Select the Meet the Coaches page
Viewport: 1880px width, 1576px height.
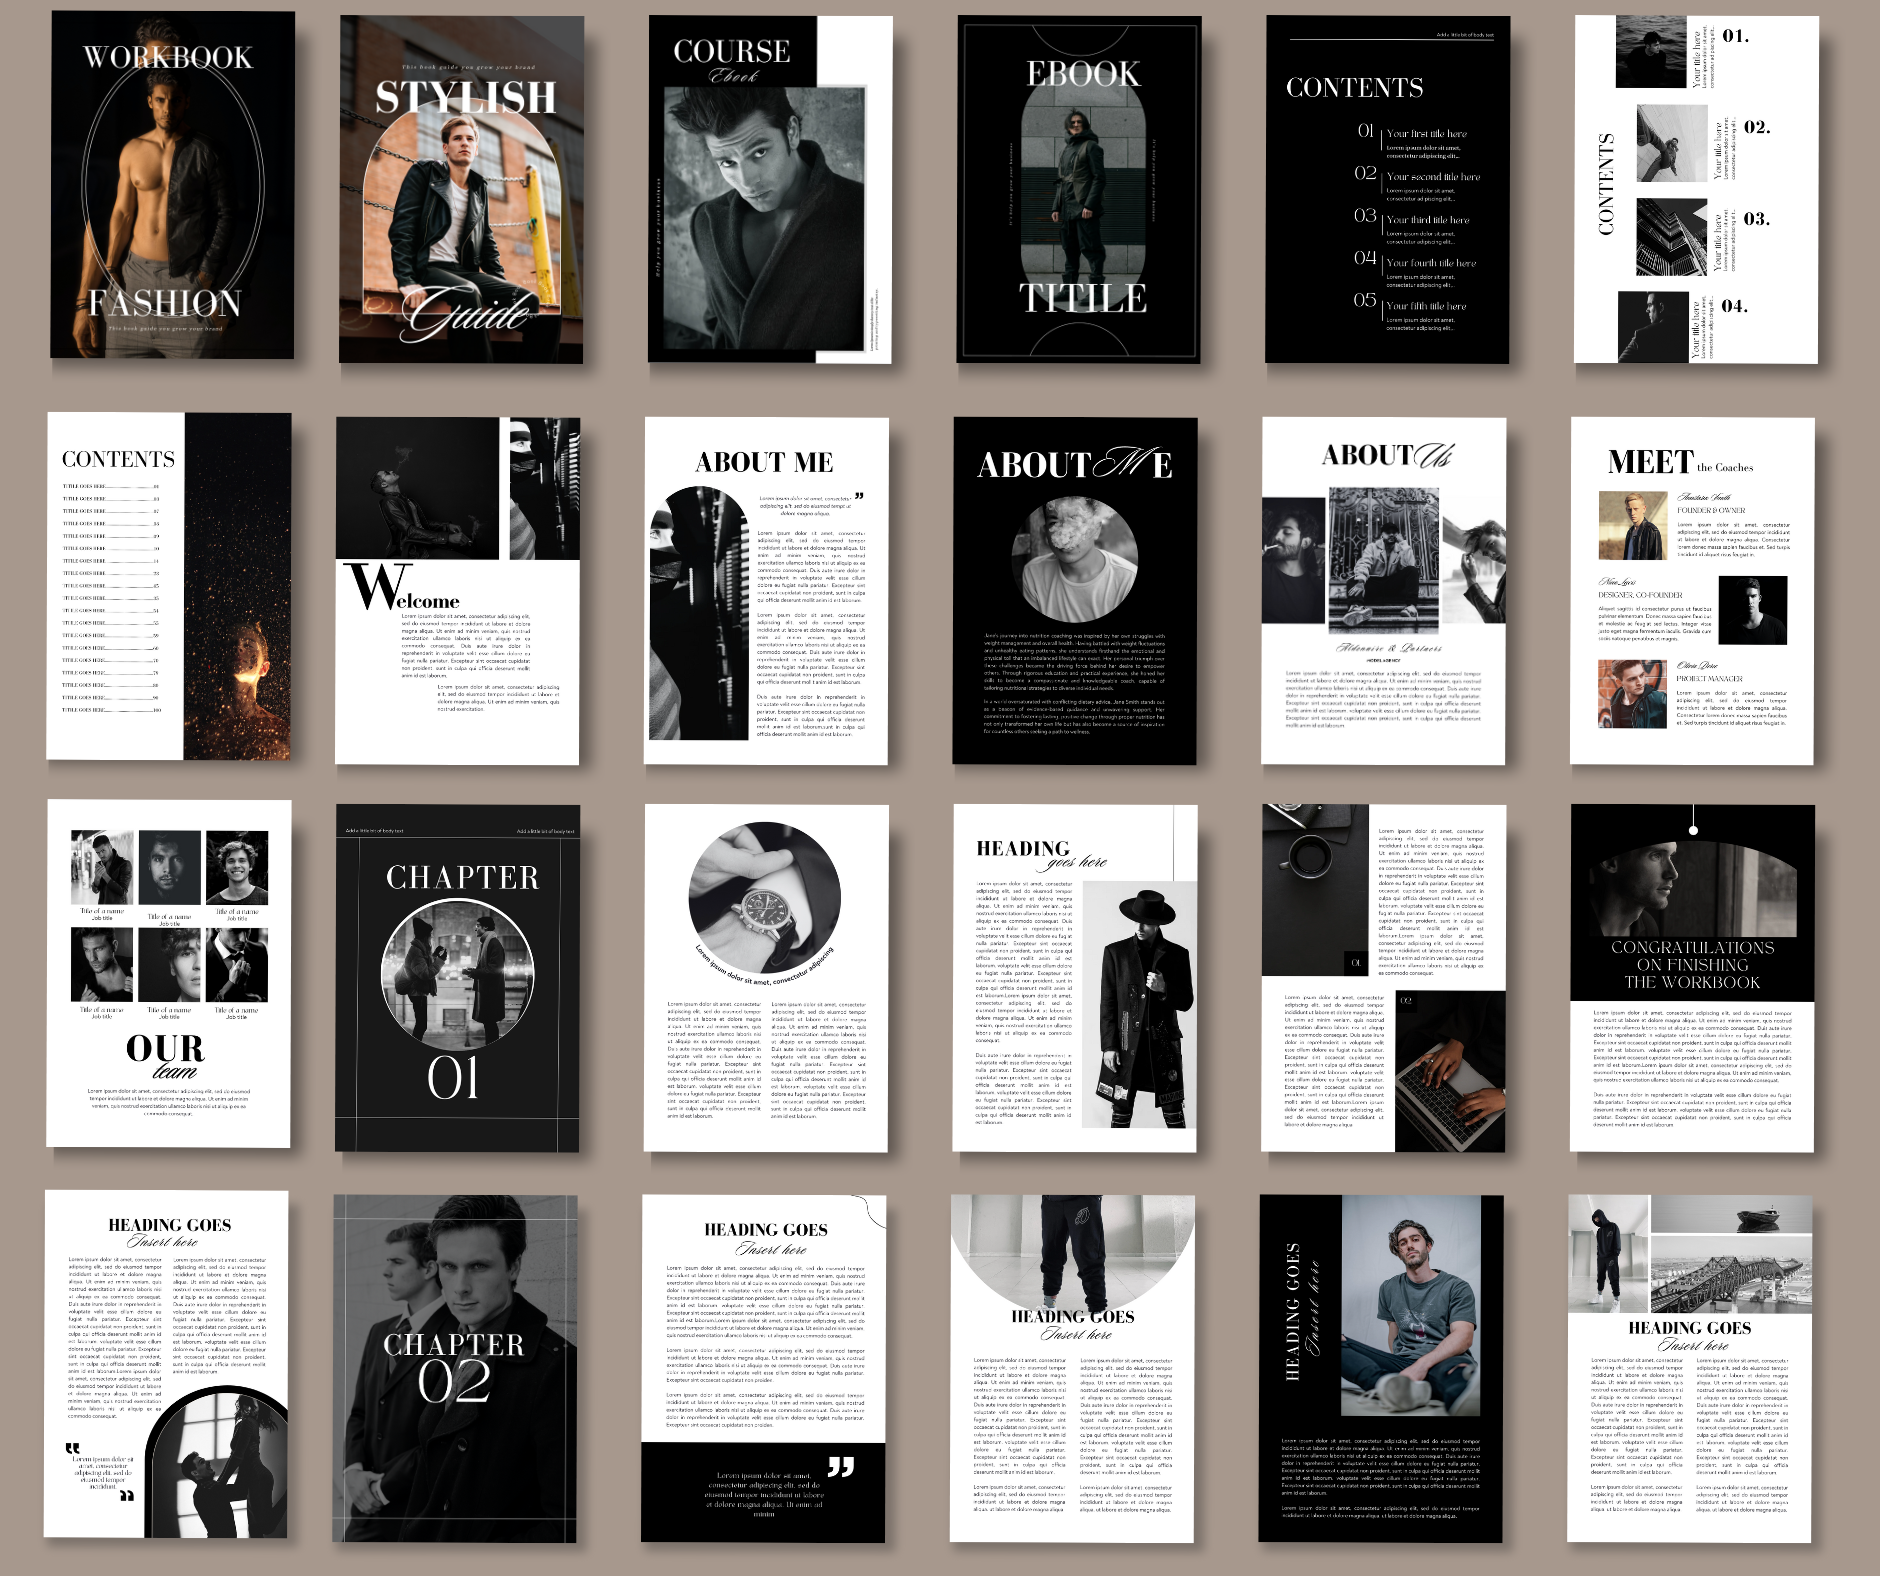click(x=1692, y=591)
